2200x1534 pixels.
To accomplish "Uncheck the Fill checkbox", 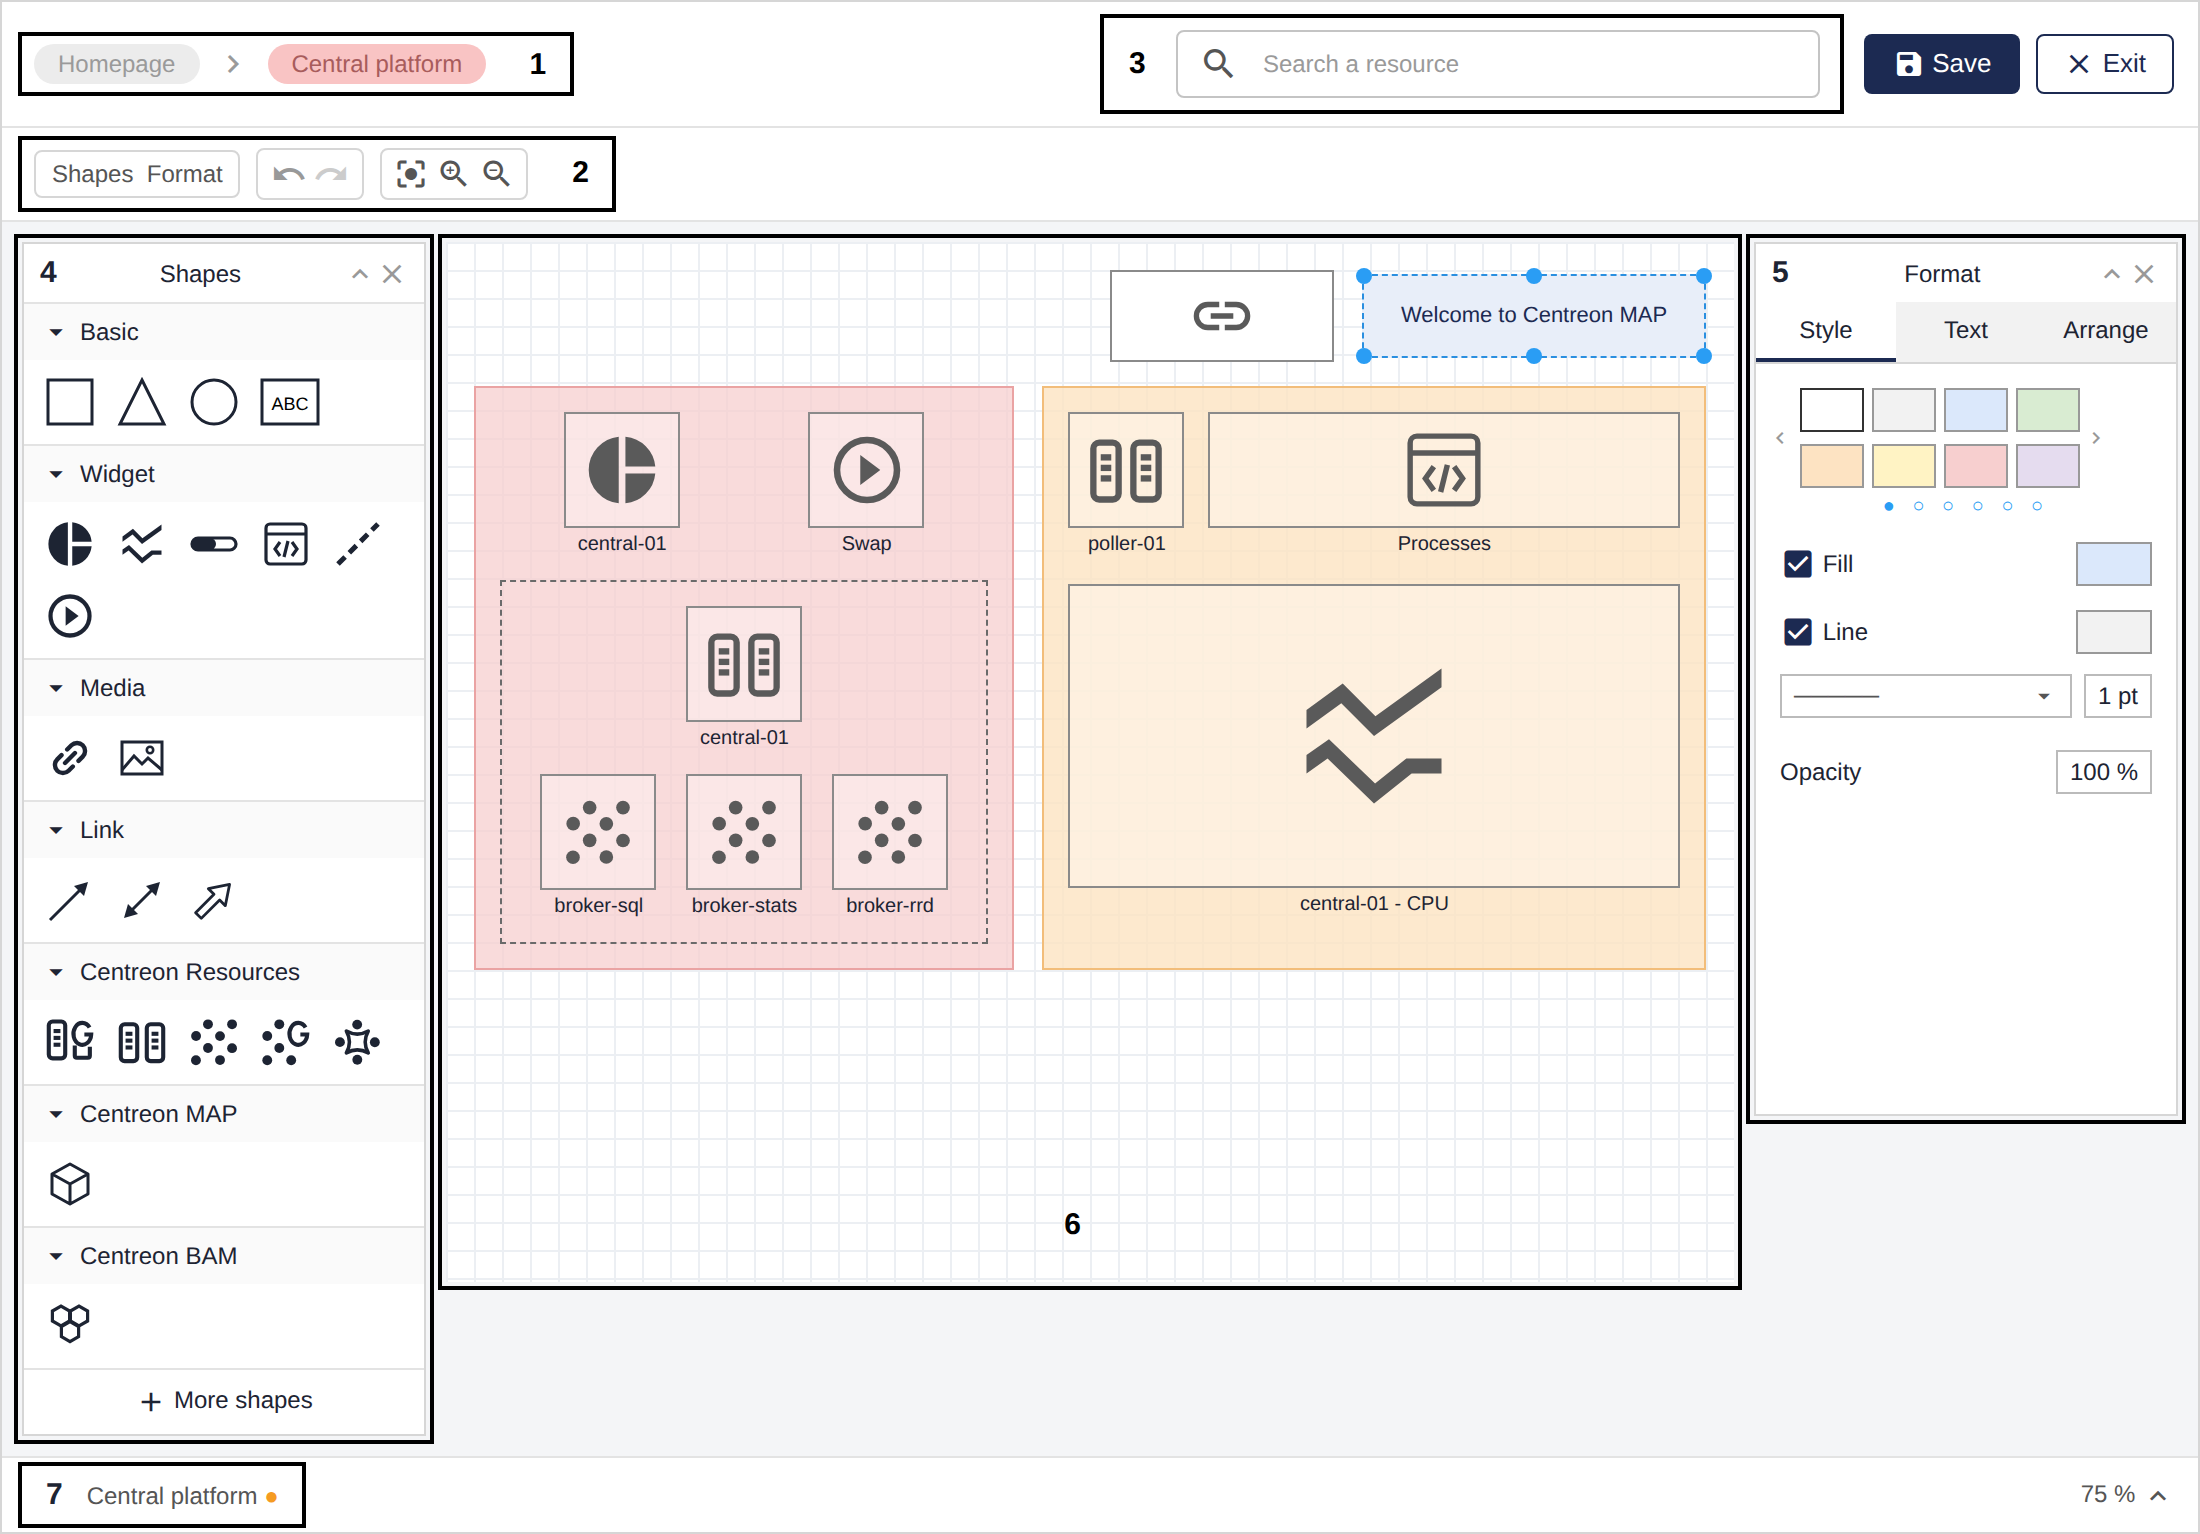I will tap(1798, 564).
